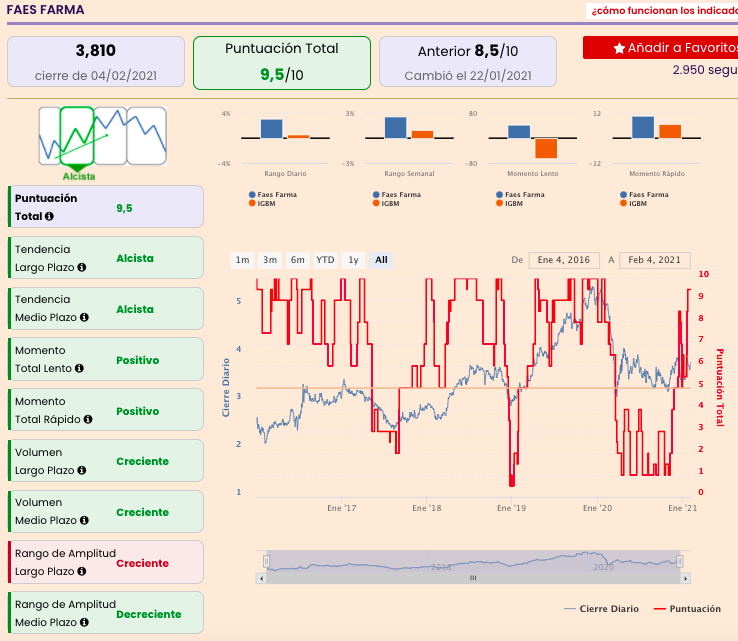Click the Puntuación Total 9,5/10 card
This screenshot has height=641, width=738.
pos(282,63)
